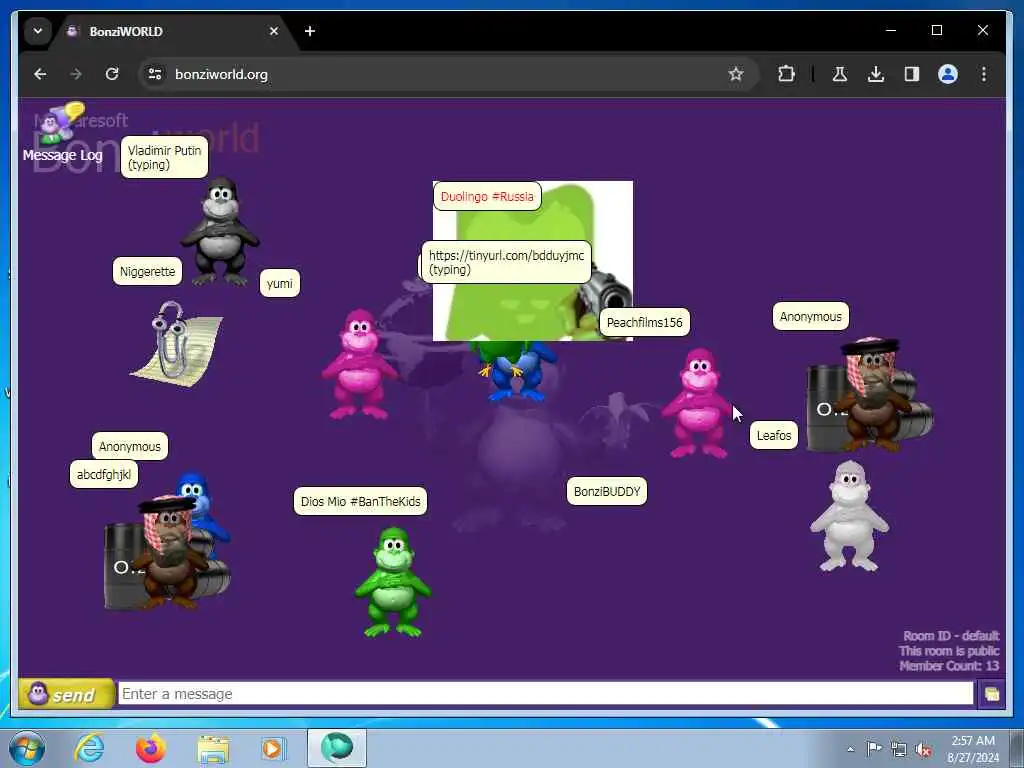Click the muted volume tray icon
Viewport: 1024px width, 768px height.
(923, 750)
